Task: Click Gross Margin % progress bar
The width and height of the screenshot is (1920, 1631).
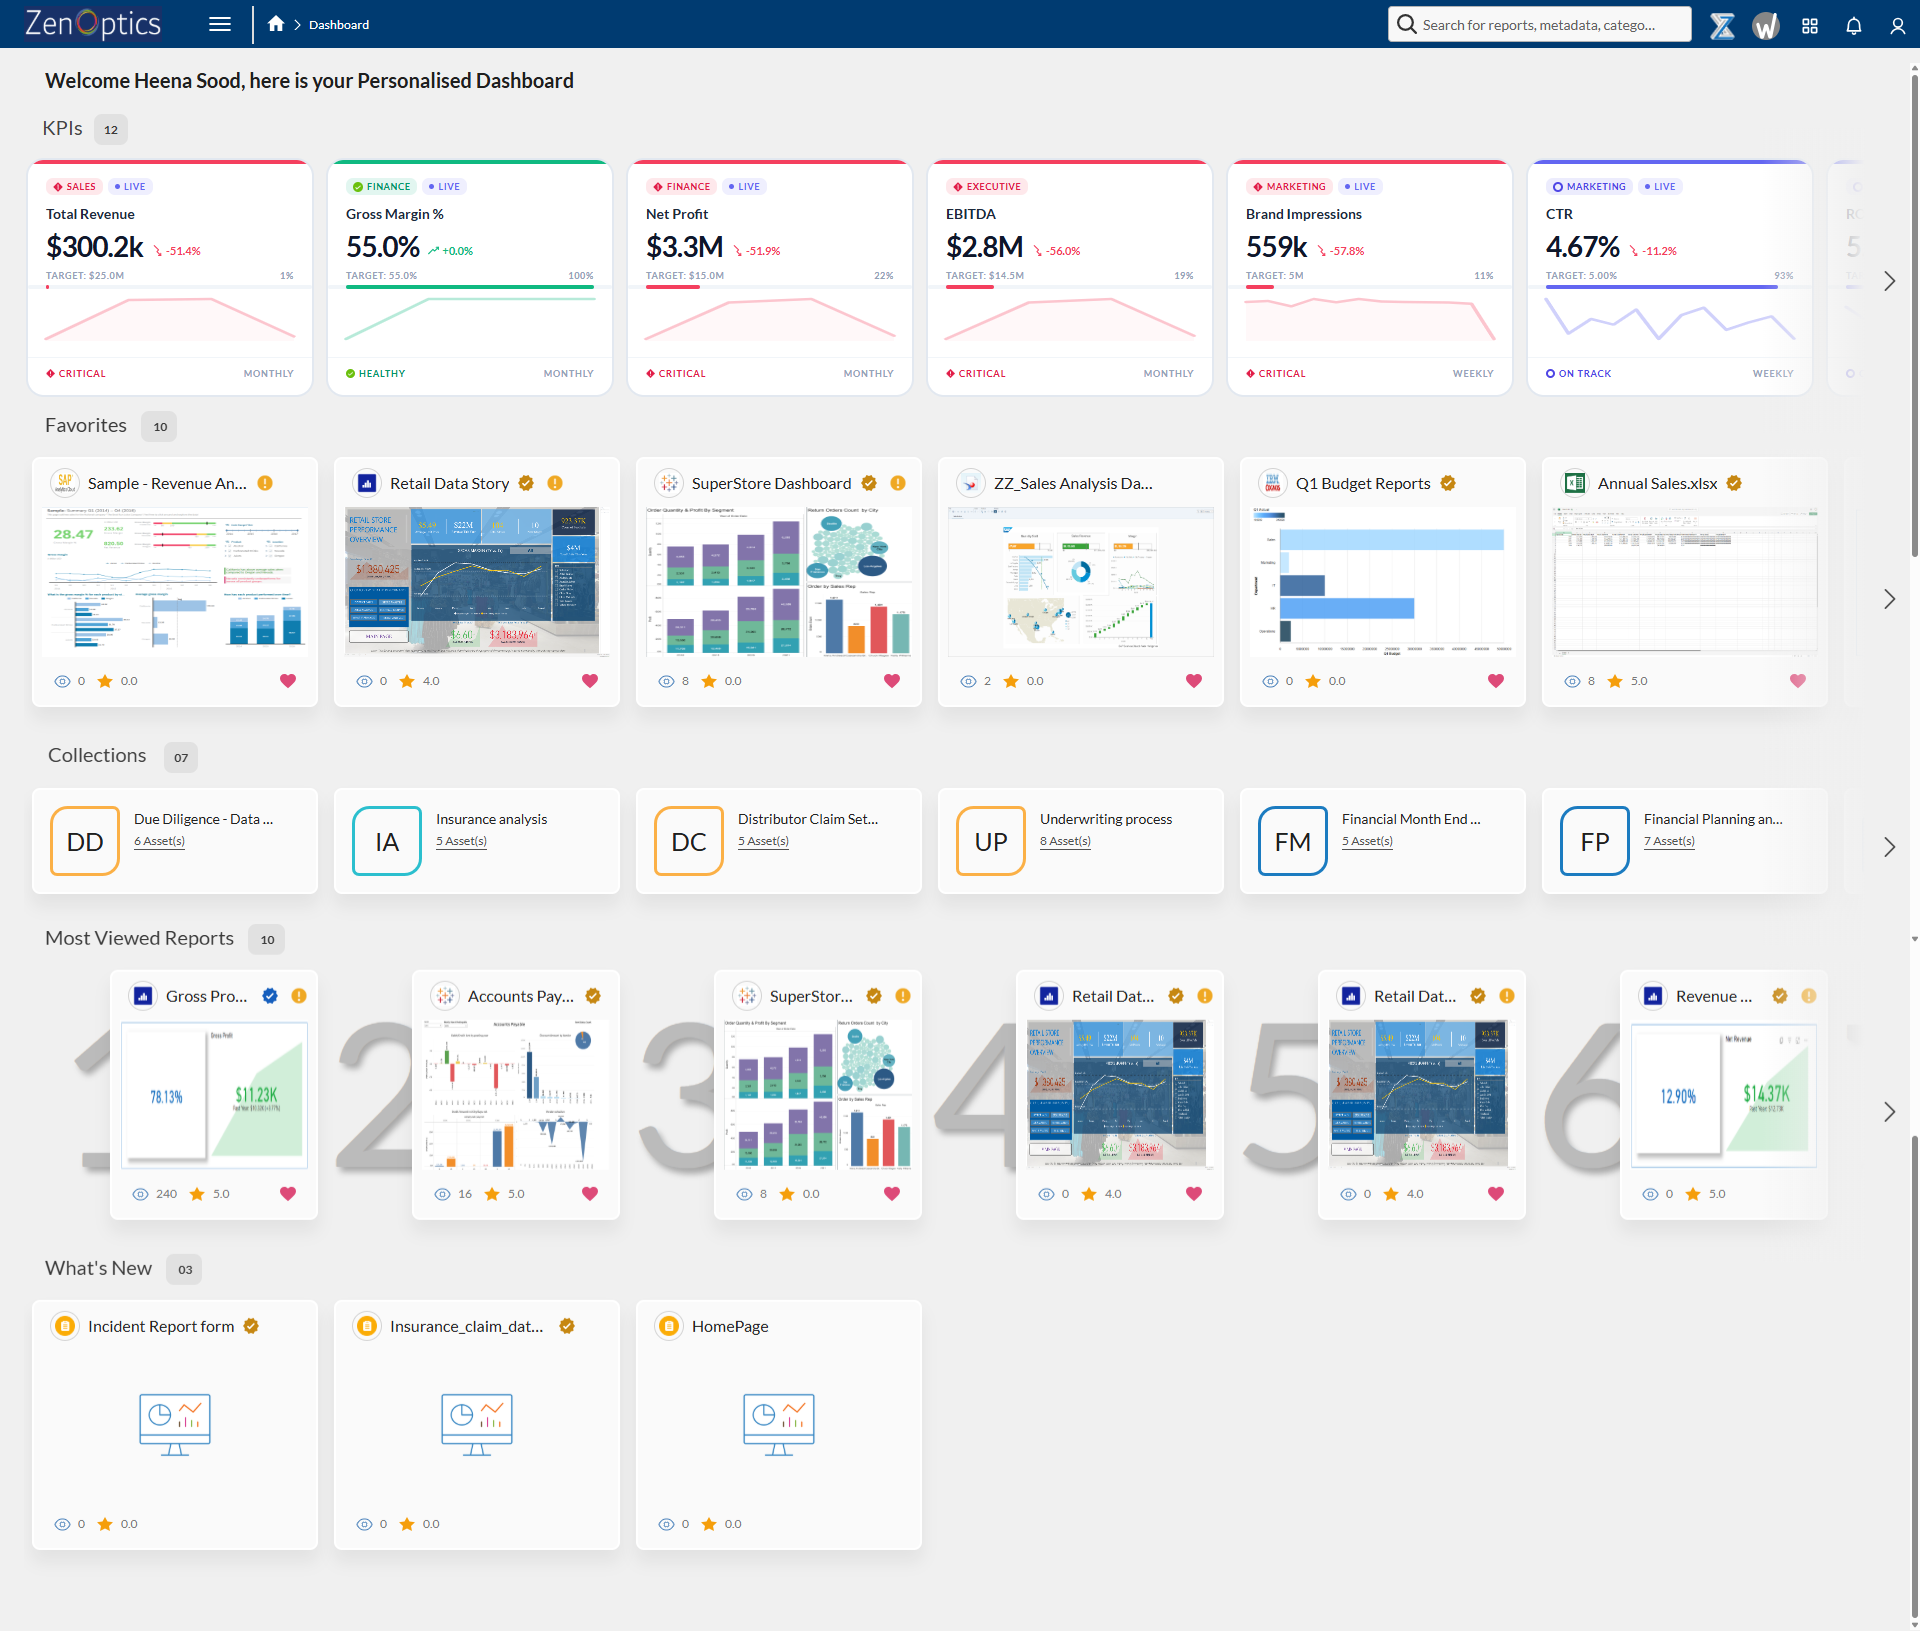Action: 470,287
